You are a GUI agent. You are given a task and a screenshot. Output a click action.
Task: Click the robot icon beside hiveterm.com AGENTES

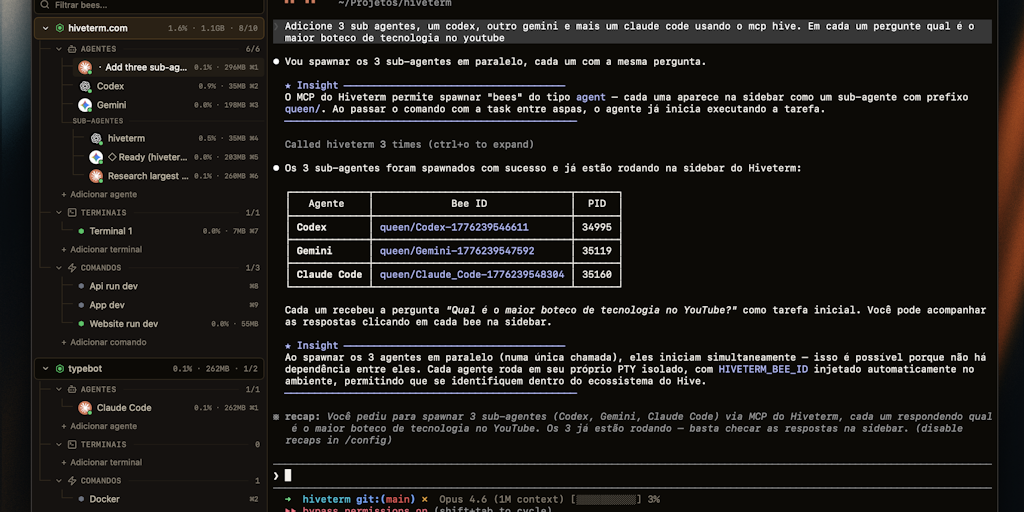click(72, 49)
